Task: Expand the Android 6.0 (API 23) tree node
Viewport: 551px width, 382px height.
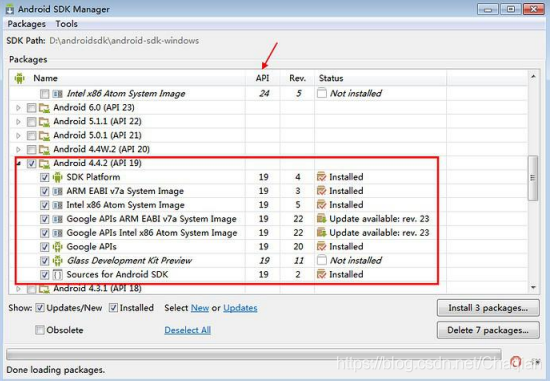Action: [18, 108]
